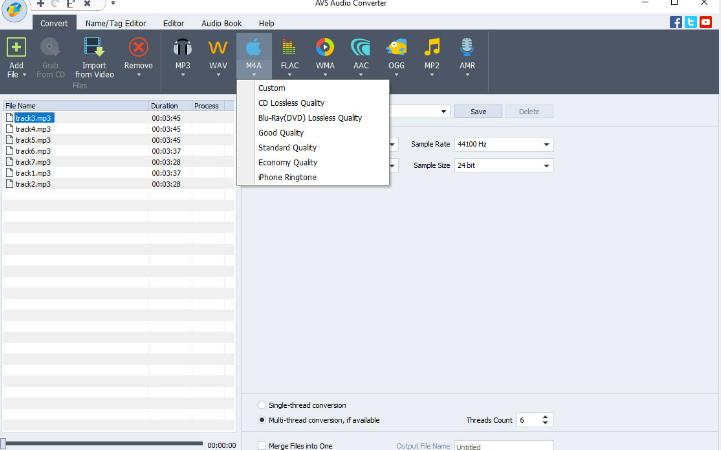Expand the AAC format dropdown arrow
721x450 pixels.
pyautogui.click(x=360, y=75)
